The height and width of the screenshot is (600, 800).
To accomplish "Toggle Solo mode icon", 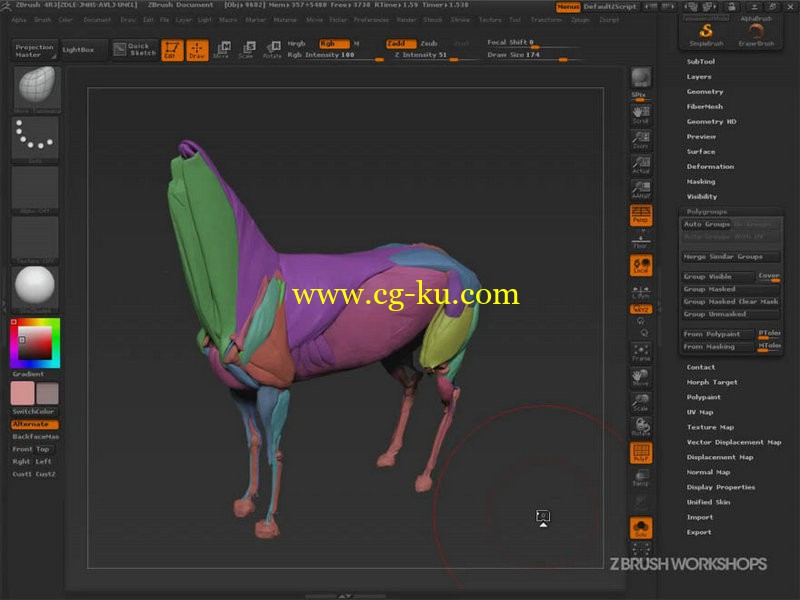I will point(641,528).
